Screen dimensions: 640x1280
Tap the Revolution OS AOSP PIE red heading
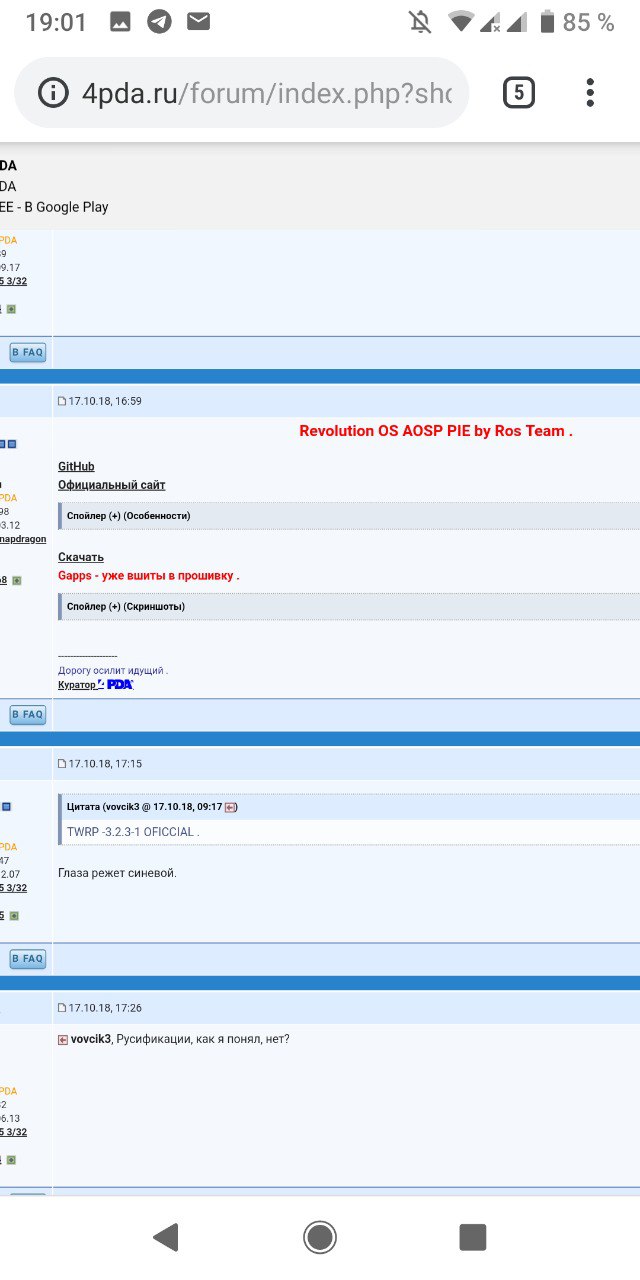pyautogui.click(x=436, y=431)
